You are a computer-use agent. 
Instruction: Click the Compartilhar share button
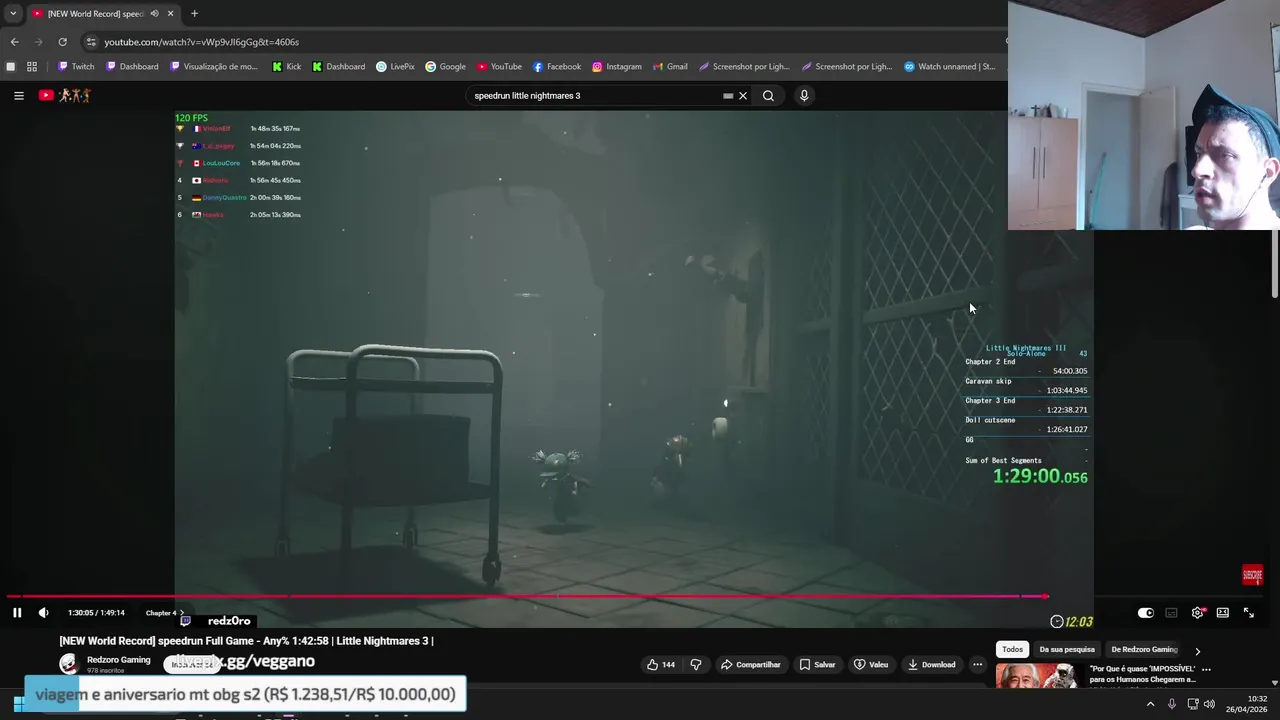click(x=750, y=664)
